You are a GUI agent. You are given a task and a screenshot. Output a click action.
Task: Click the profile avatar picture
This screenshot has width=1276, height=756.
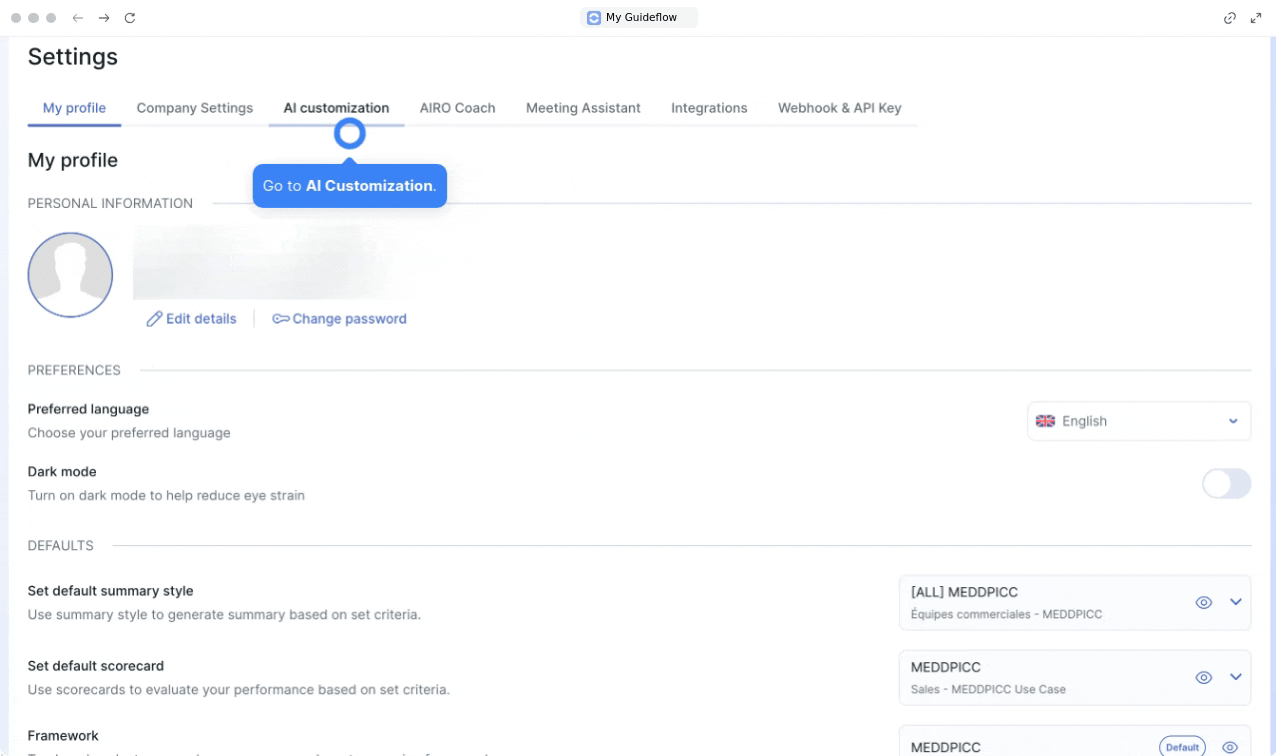[70, 275]
